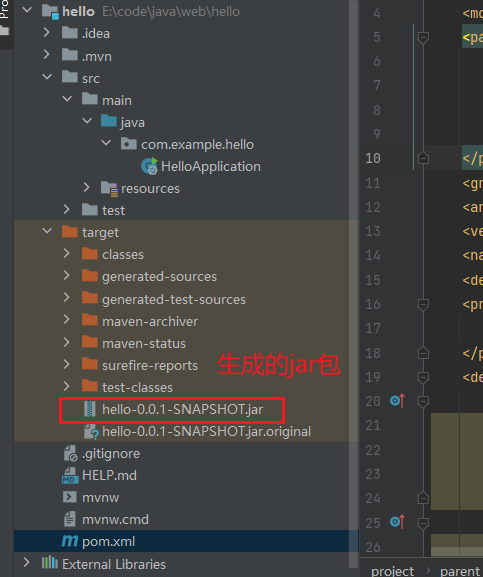This screenshot has width=483, height=577.
Task: Expand the generated-sources folder
Action: pos(67,275)
